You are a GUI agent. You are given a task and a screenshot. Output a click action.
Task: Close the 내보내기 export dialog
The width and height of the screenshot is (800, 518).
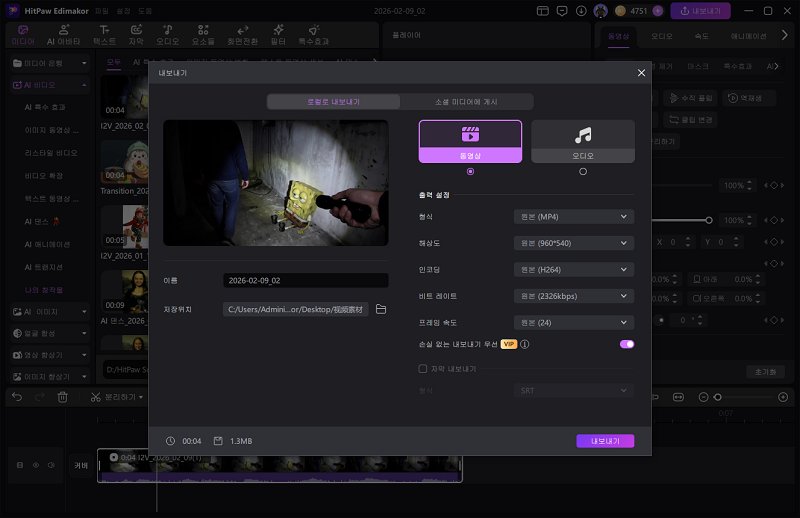click(641, 73)
